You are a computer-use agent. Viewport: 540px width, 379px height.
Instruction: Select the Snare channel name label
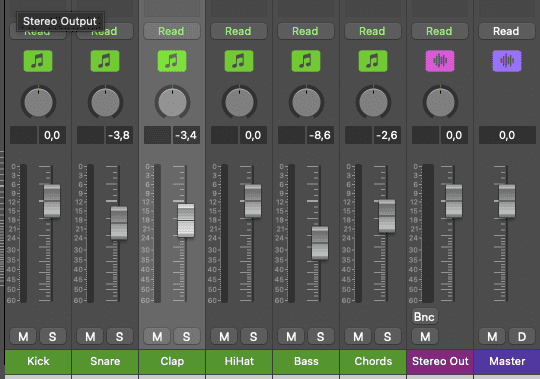105,361
